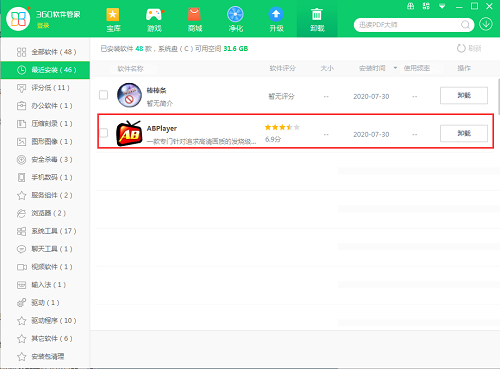Viewport: 500px width, 369px height.
Task: Open 浏览器 (2) category
Action: (x=45, y=213)
